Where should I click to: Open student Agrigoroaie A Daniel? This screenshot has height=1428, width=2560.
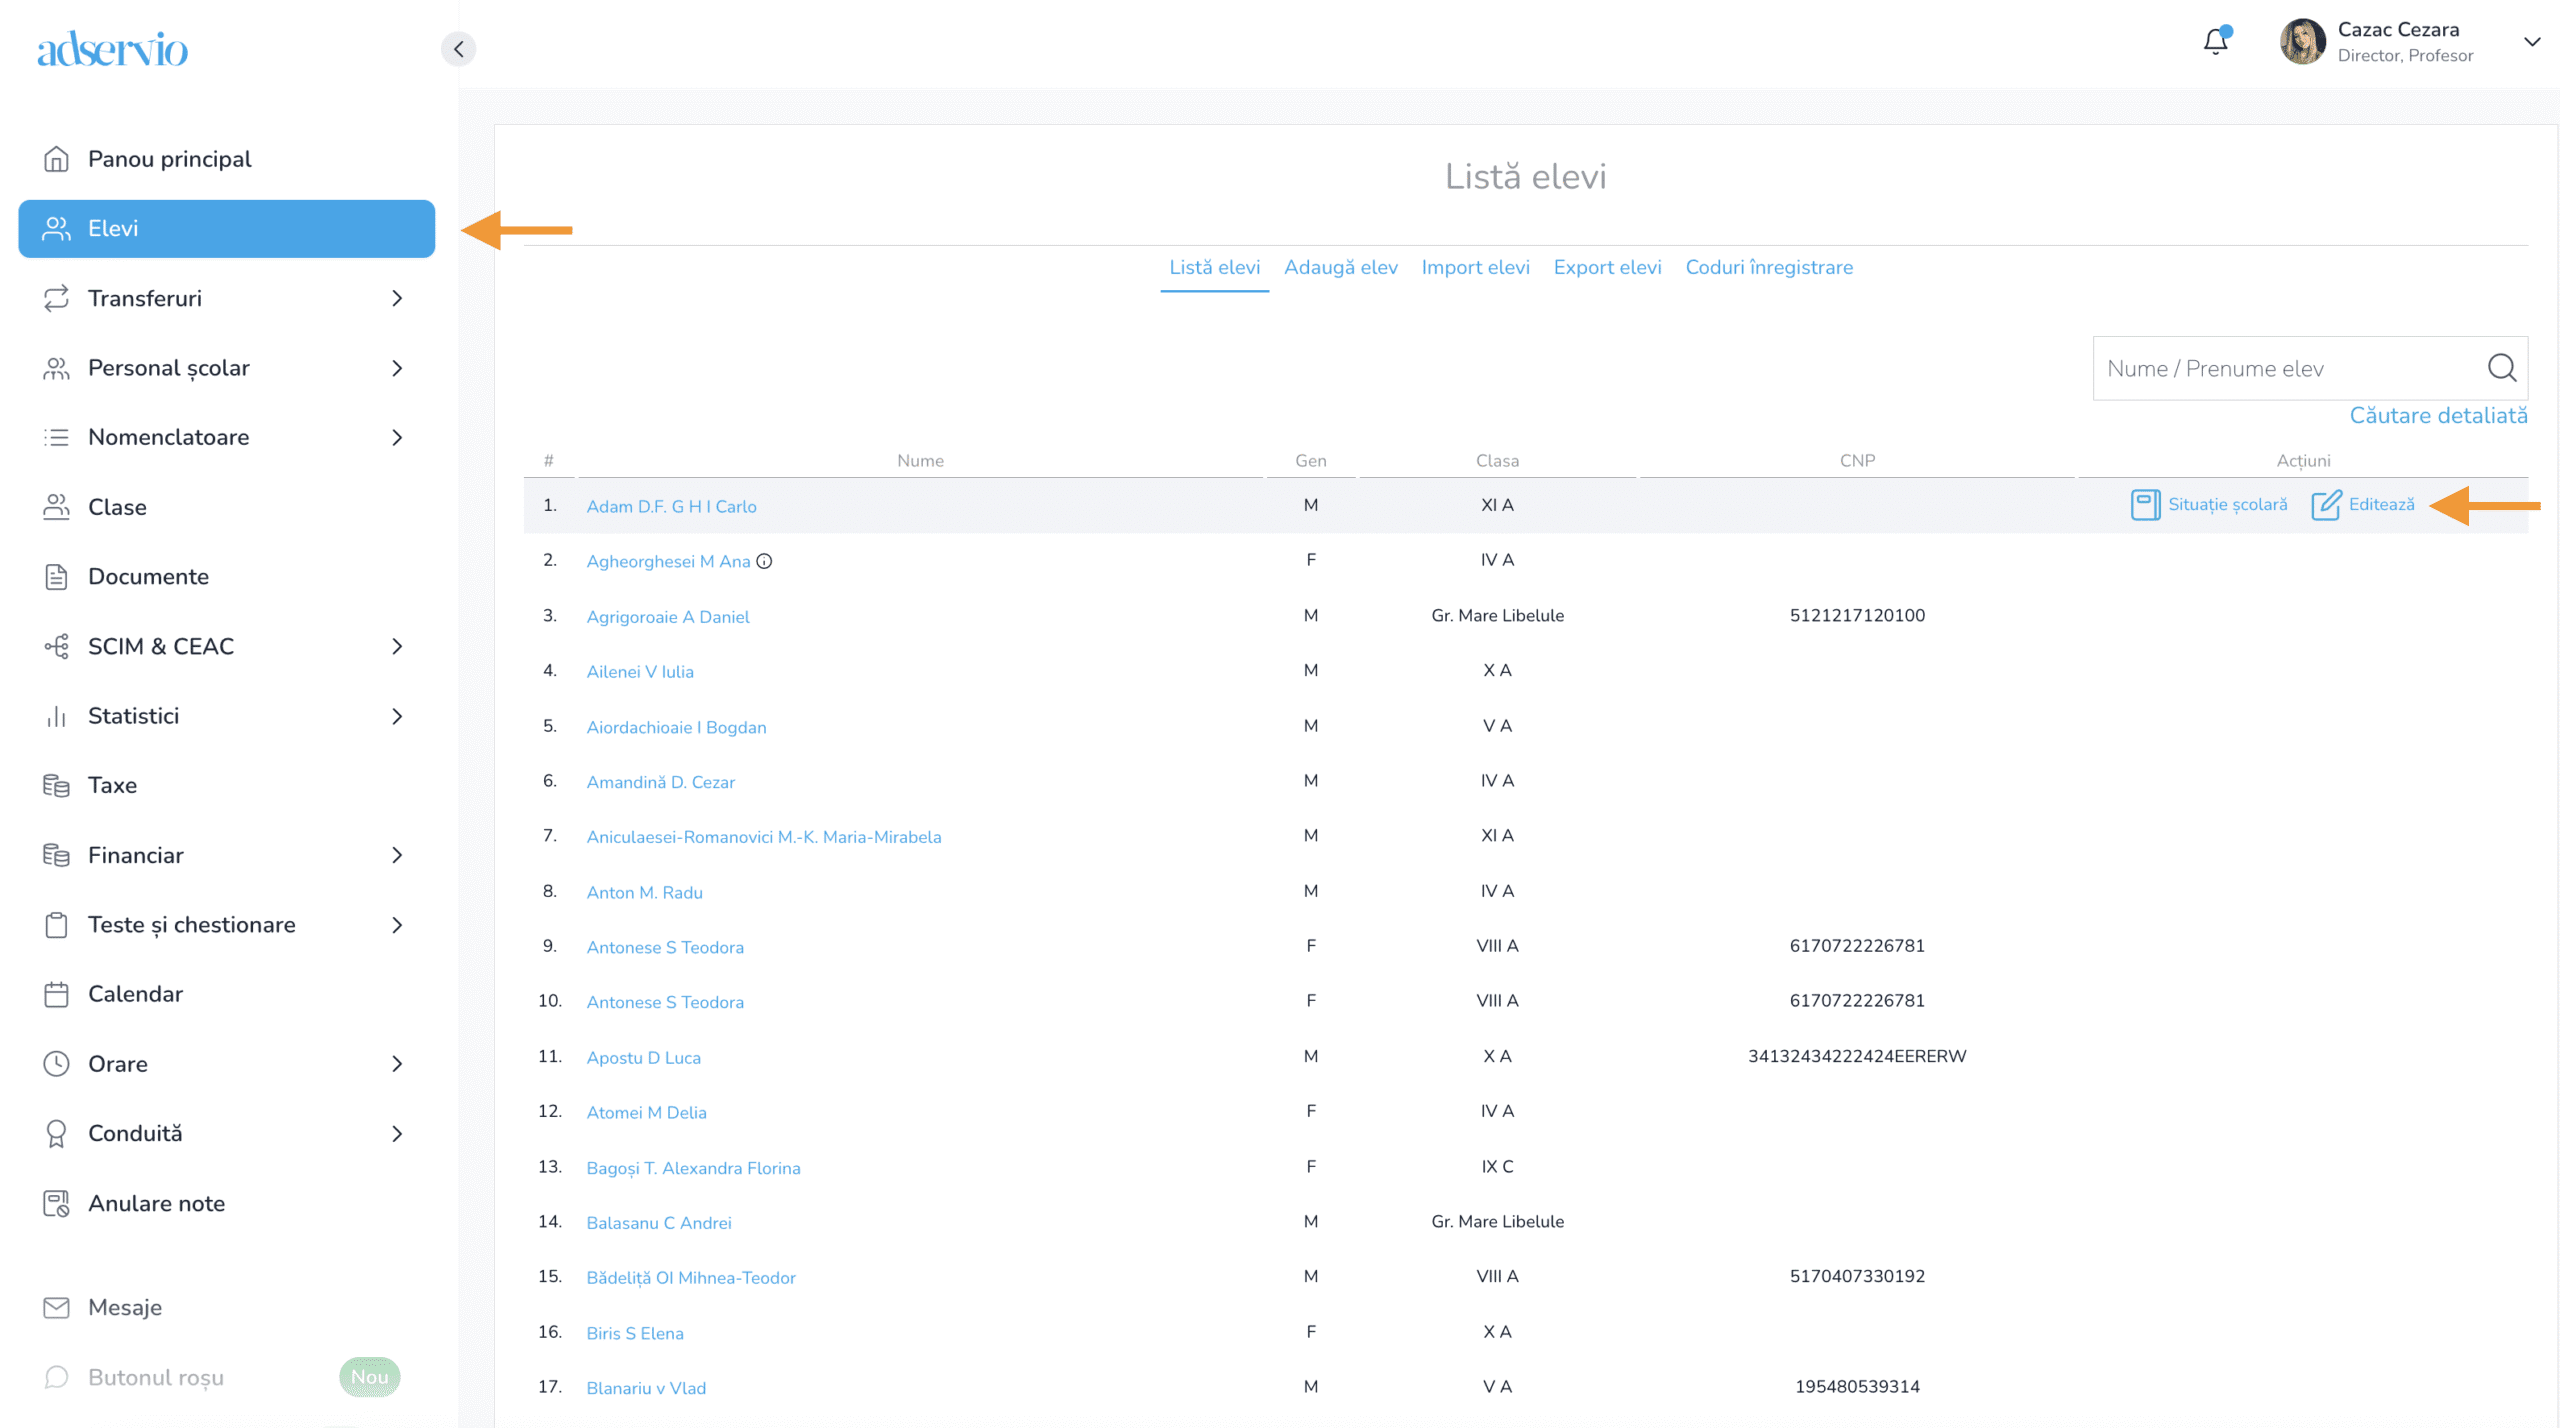[667, 617]
